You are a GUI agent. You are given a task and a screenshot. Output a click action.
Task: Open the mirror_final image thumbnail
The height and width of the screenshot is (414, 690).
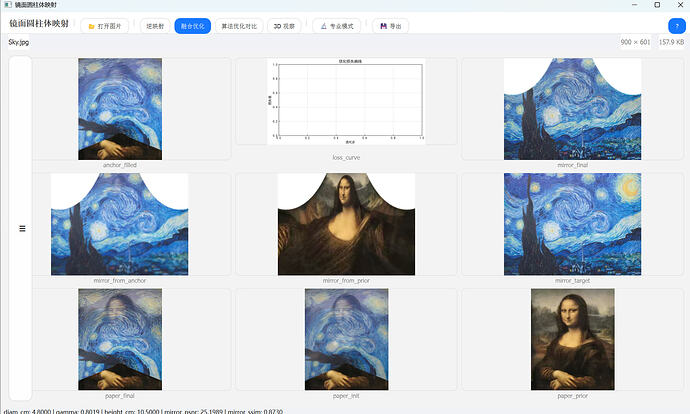click(573, 109)
